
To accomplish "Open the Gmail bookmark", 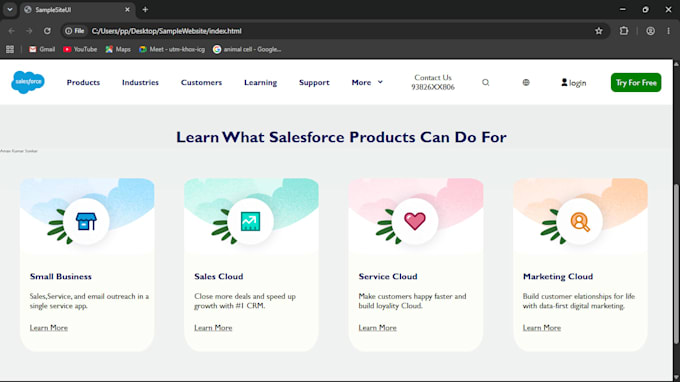I will [42, 49].
